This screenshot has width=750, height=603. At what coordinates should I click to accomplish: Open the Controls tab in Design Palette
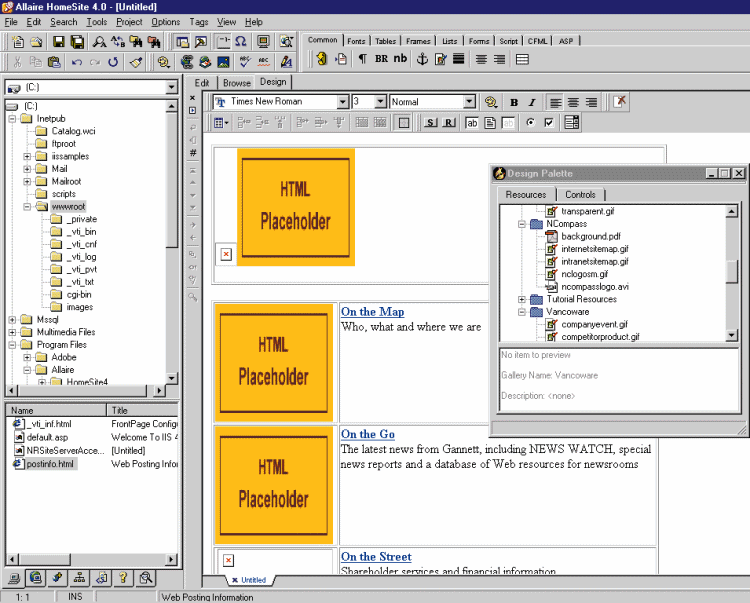point(580,195)
